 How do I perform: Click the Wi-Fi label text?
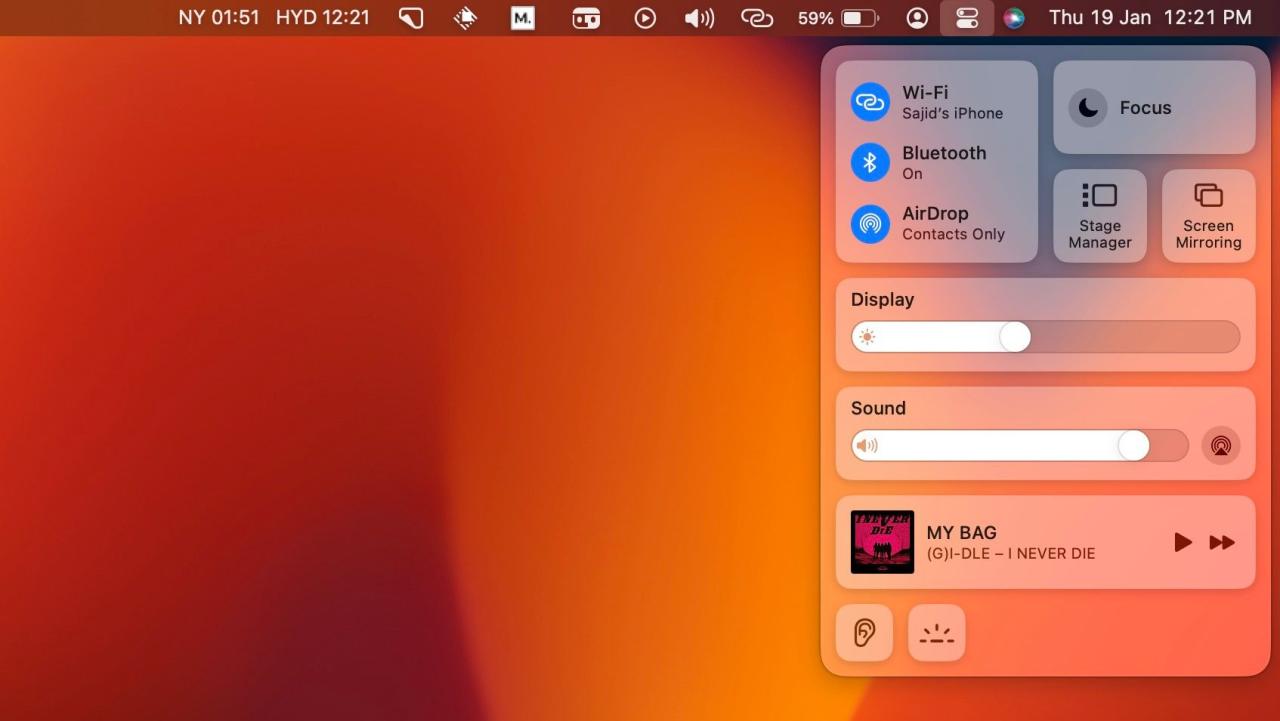(x=925, y=92)
